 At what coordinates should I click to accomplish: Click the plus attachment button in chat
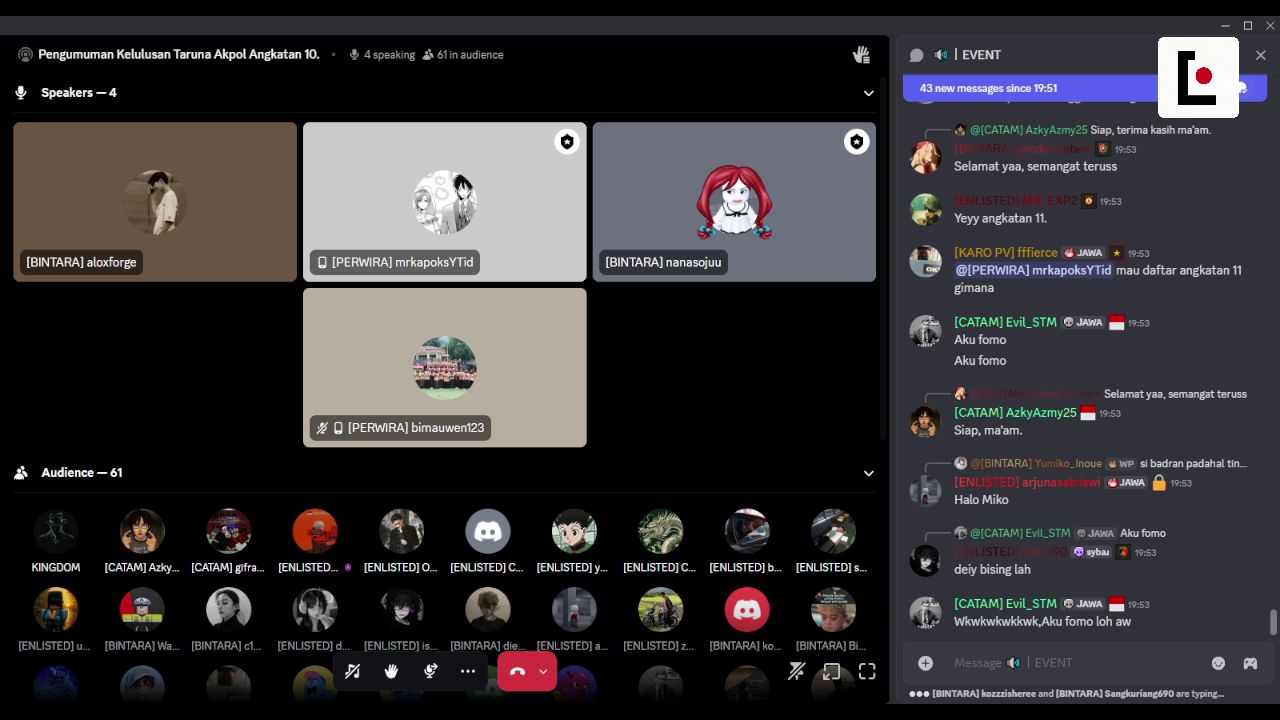tap(926, 663)
